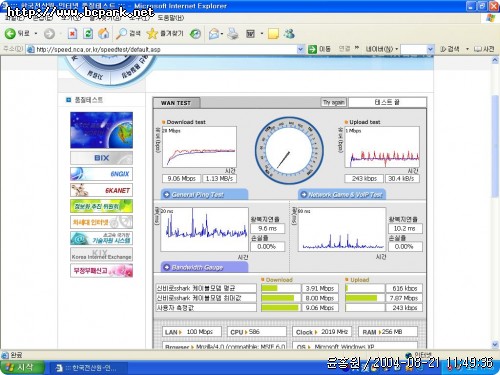Select the 1.13 MB/s value box
This screenshot has width=500, height=375.
[x=219, y=179]
